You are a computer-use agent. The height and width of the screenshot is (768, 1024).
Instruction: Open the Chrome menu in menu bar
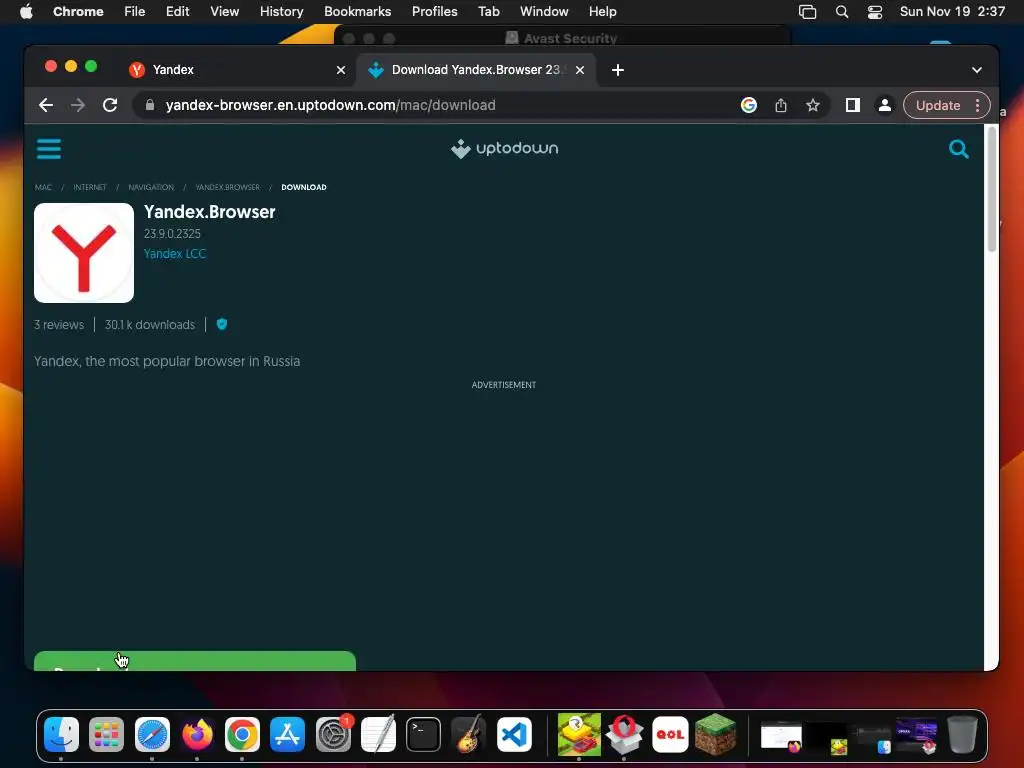pyautogui.click(x=78, y=12)
